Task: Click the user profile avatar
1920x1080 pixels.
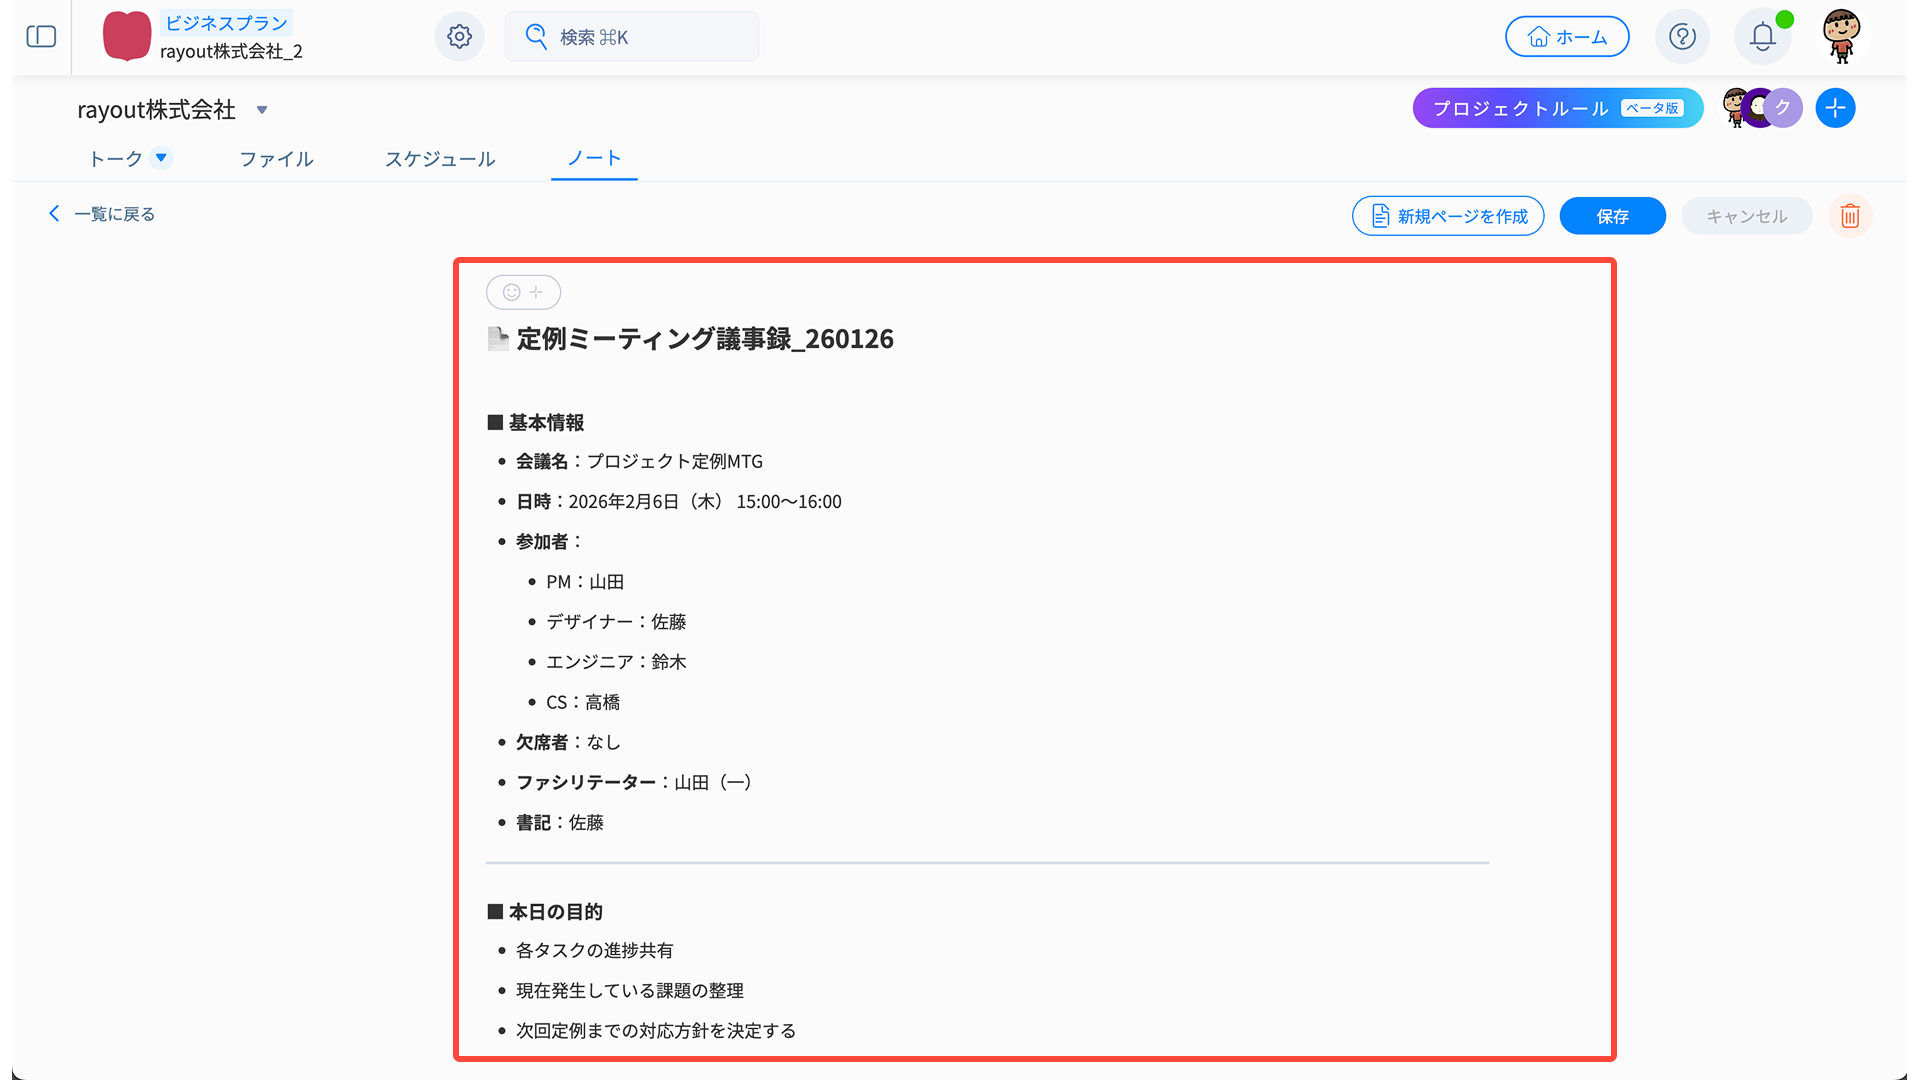Action: pyautogui.click(x=1841, y=37)
